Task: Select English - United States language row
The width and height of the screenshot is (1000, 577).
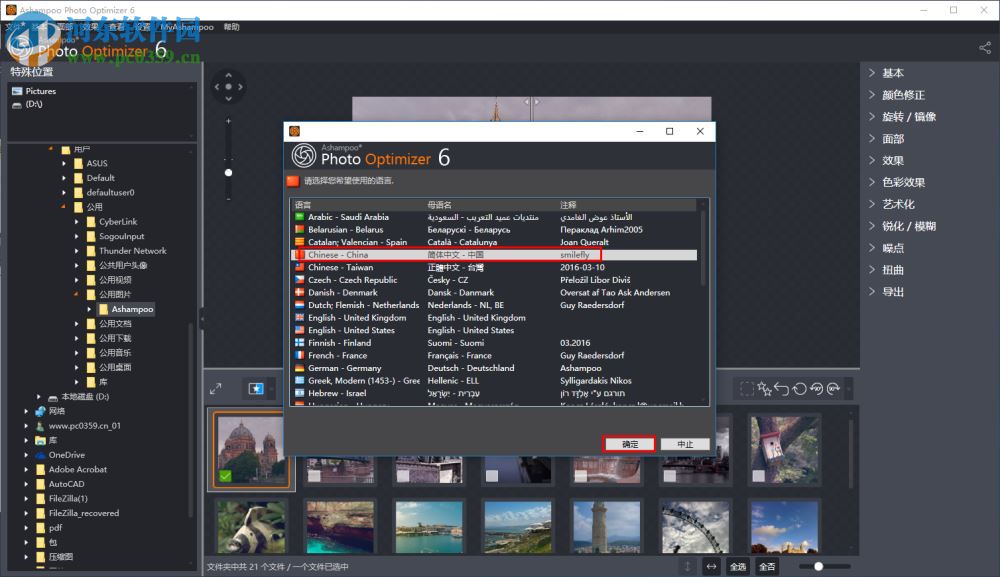Action: pos(351,330)
